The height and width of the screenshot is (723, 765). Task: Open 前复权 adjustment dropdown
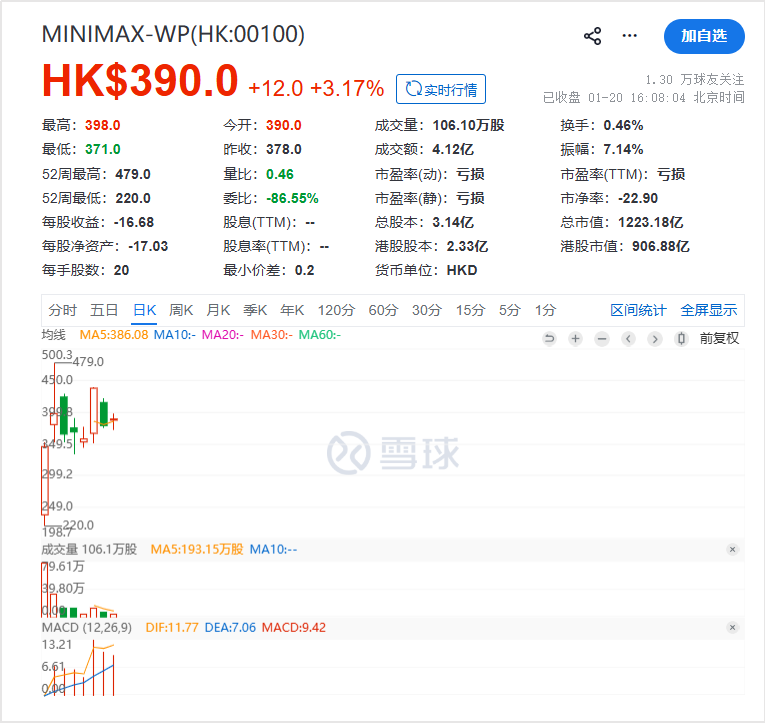(x=719, y=339)
